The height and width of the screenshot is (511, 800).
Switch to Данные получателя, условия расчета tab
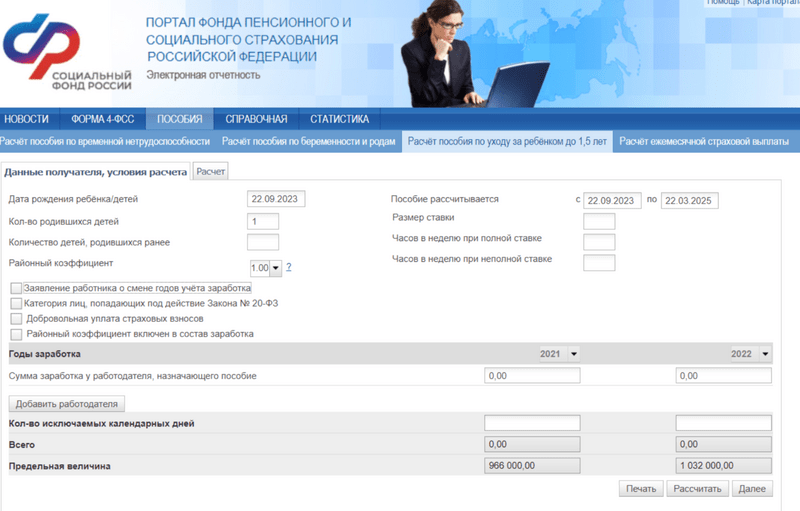(95, 172)
